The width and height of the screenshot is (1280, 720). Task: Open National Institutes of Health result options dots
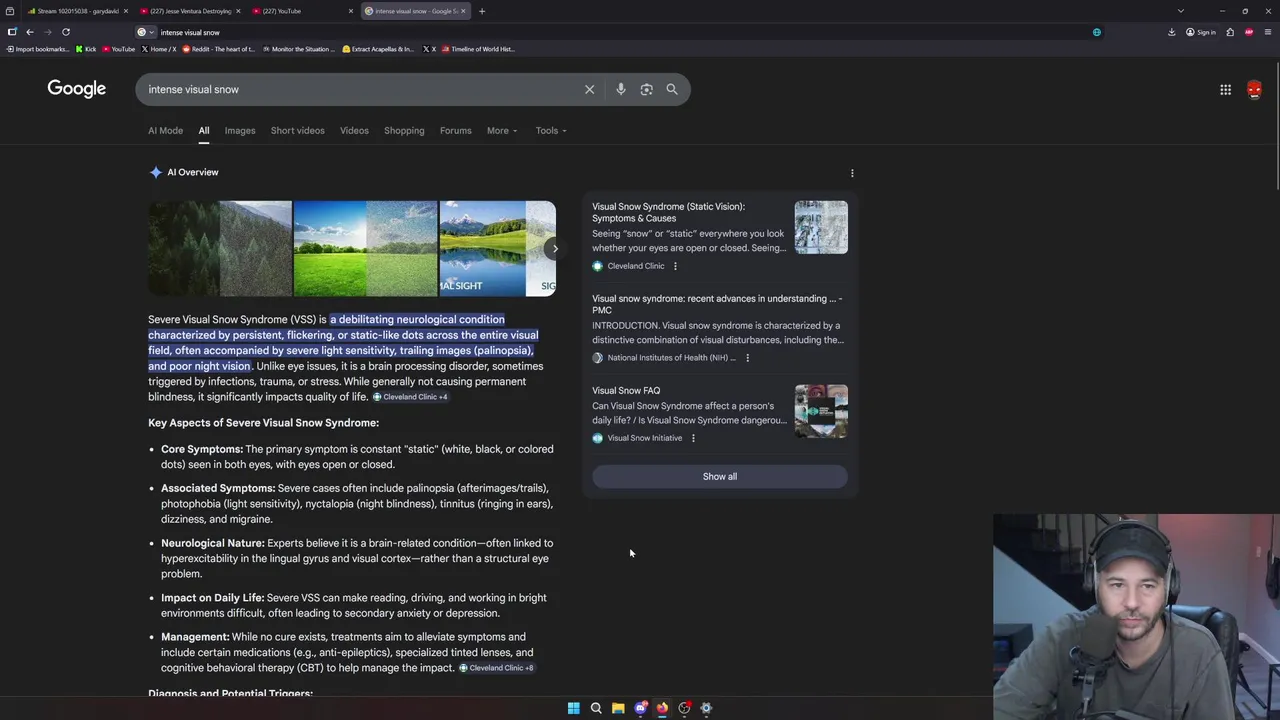click(x=747, y=358)
